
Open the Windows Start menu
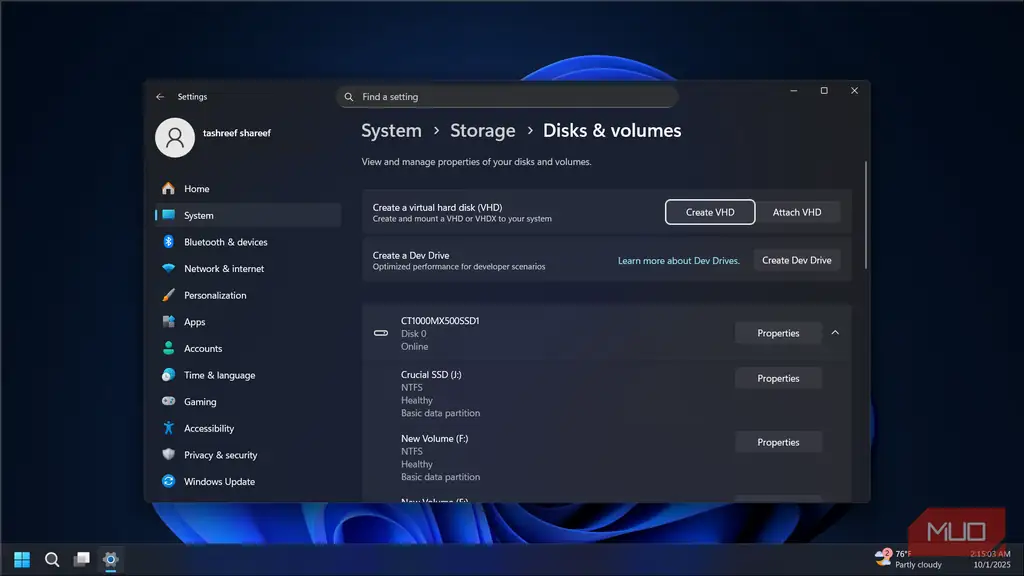coord(22,560)
